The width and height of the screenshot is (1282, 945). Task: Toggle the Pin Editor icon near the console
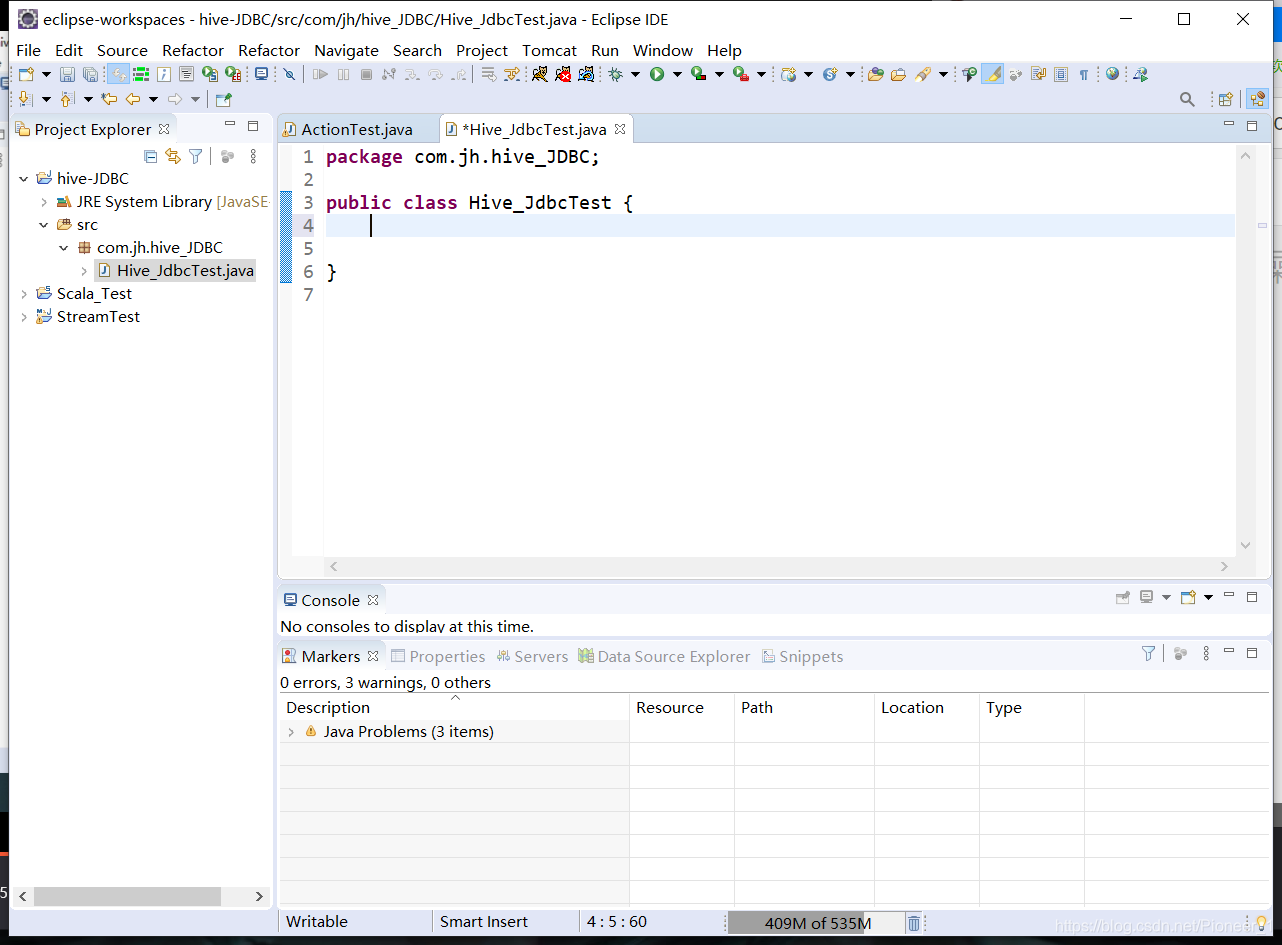tap(1121, 597)
